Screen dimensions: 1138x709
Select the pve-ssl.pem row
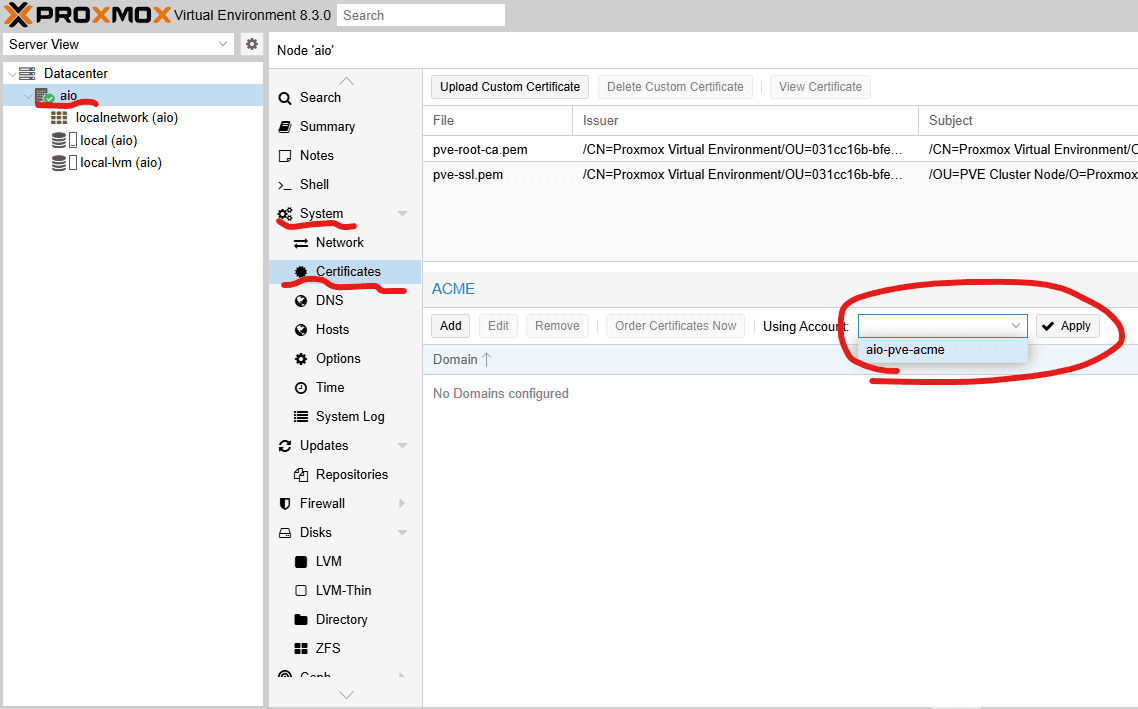(780, 175)
